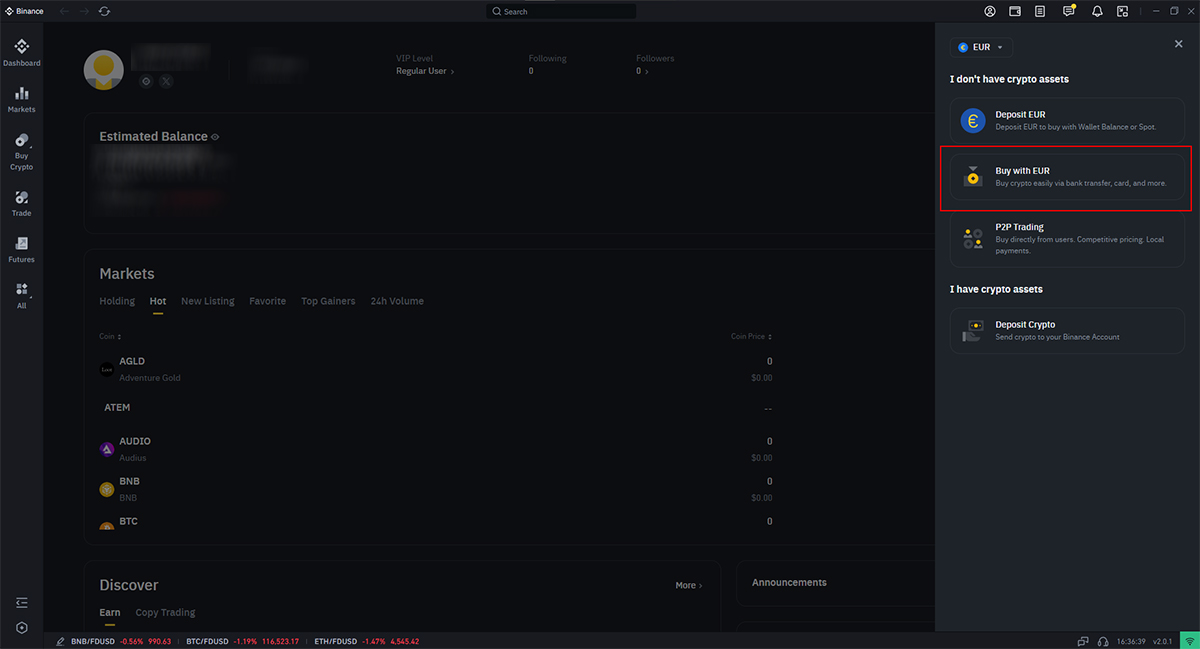The image size is (1200, 649).
Task: Open the ATEM market row
Action: click(436, 408)
